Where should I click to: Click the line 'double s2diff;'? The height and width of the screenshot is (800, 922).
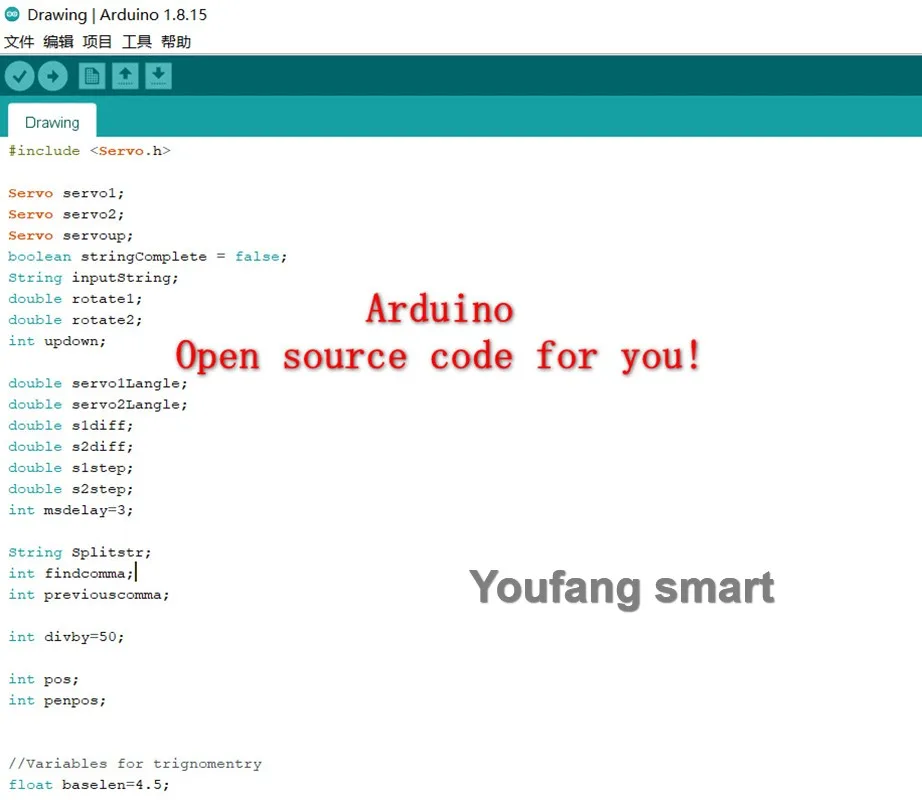click(x=71, y=447)
